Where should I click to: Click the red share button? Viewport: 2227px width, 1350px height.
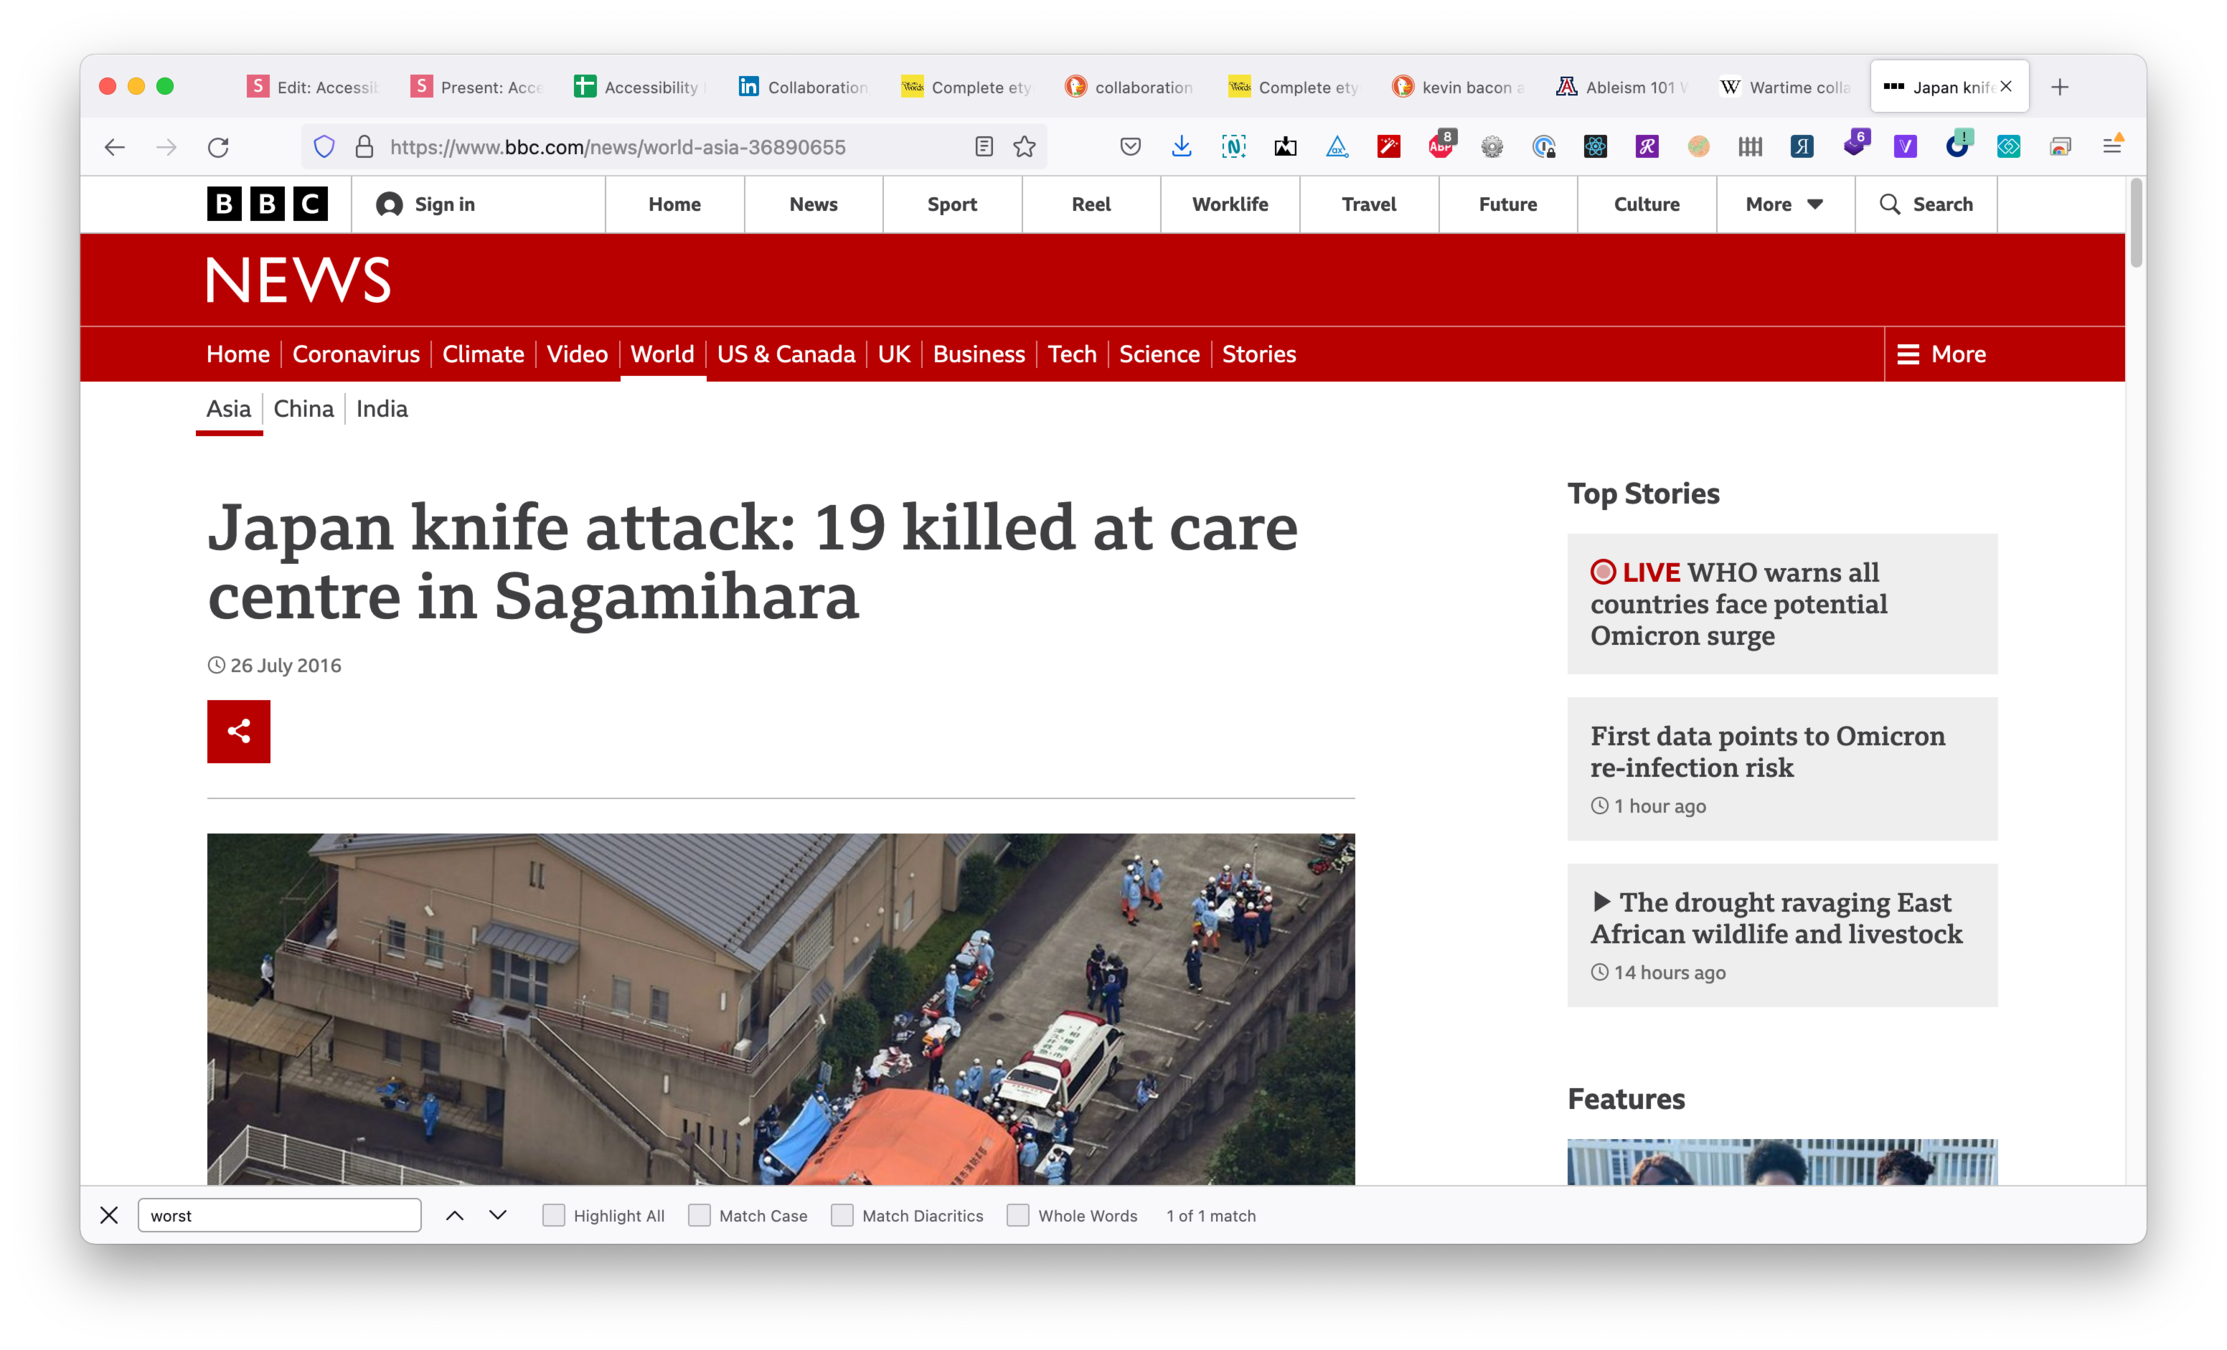(238, 731)
